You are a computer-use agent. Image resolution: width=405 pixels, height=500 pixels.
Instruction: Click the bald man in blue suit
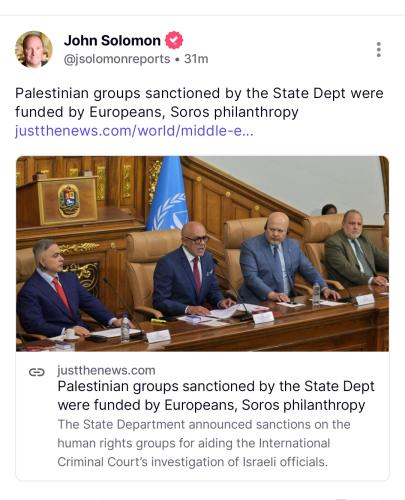tap(280, 258)
